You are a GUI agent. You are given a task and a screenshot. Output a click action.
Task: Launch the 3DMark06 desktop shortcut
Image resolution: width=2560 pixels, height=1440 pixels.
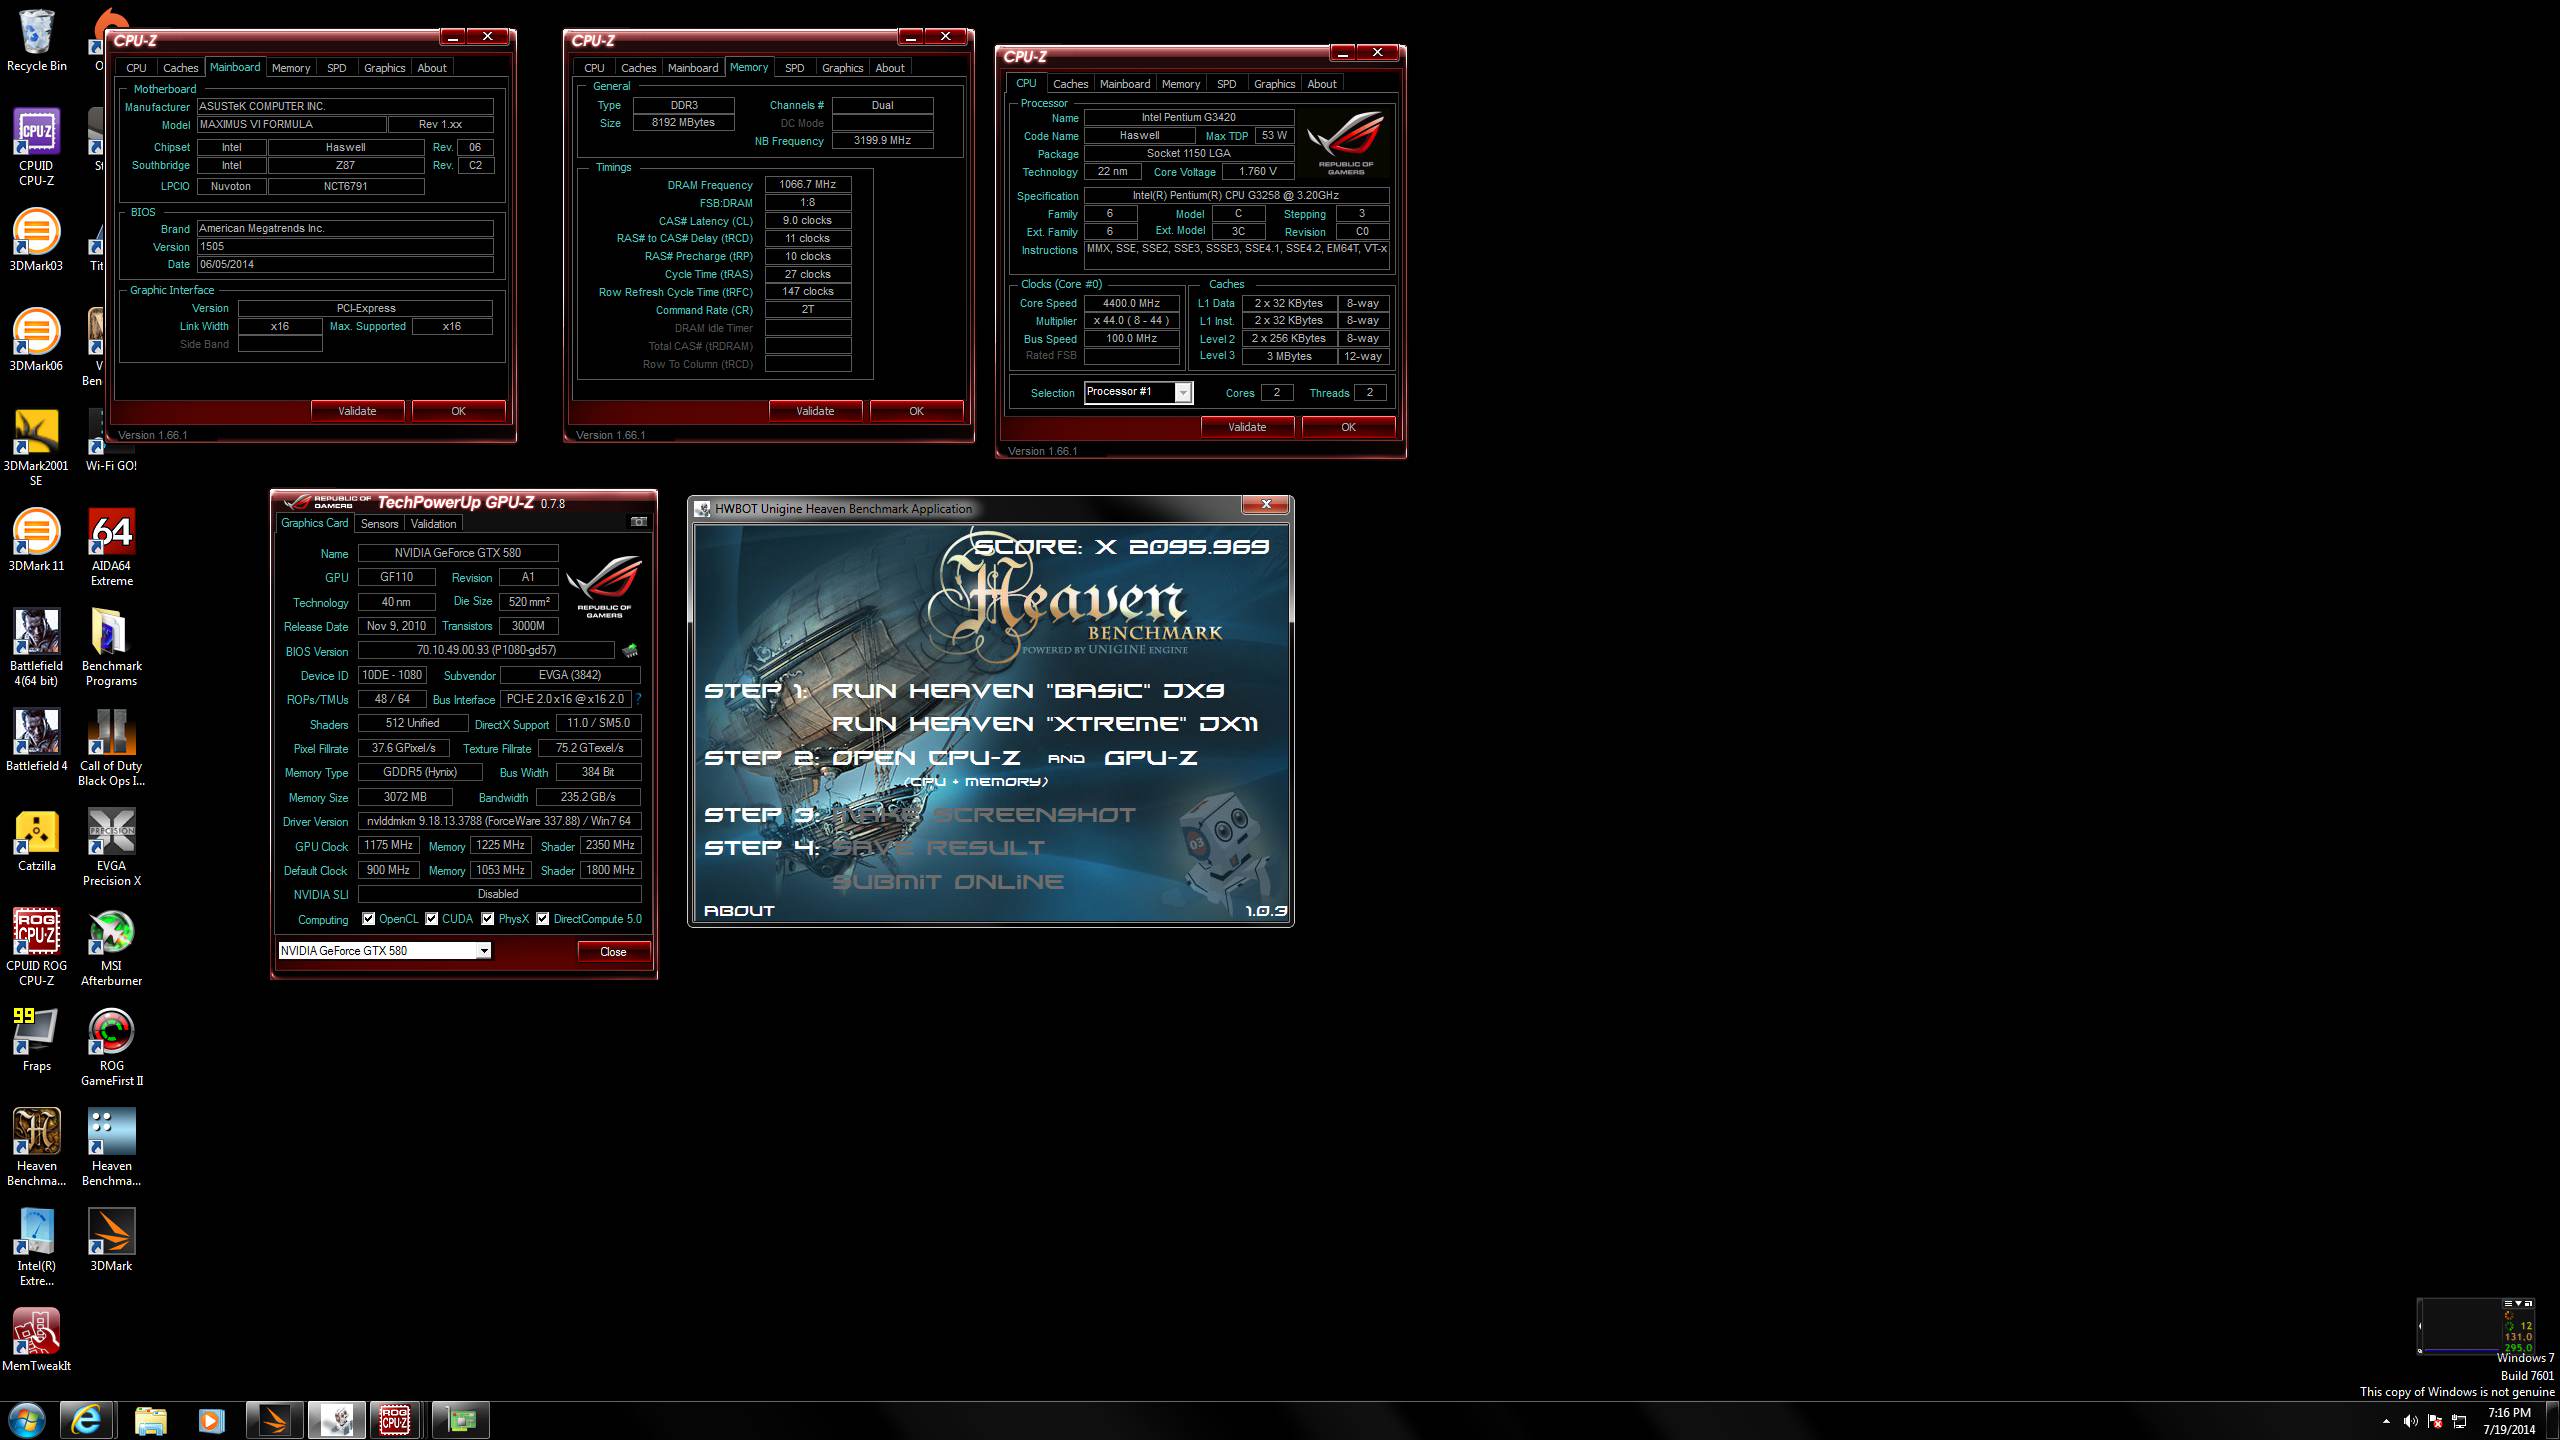pos(36,340)
